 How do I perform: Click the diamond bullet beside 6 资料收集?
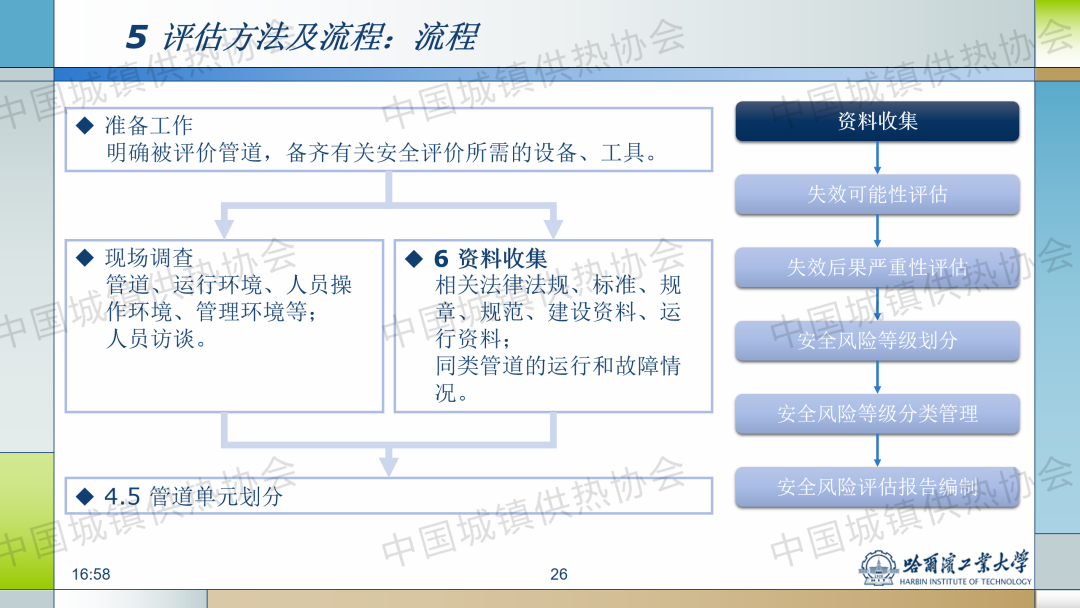414,259
